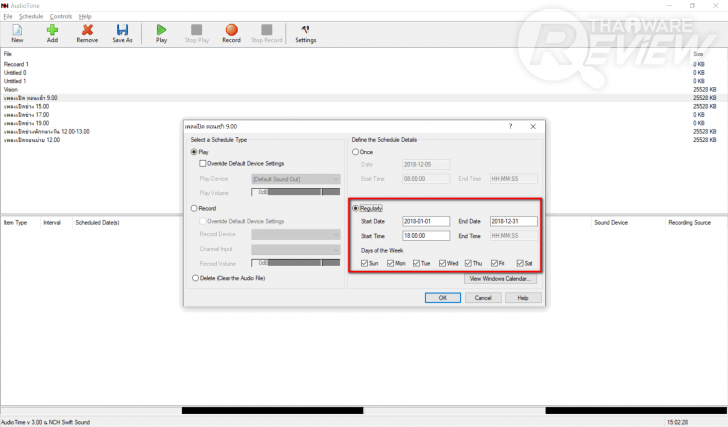Adjust the Record Volume slider
Screen dimensions: 728x427
pos(296,263)
